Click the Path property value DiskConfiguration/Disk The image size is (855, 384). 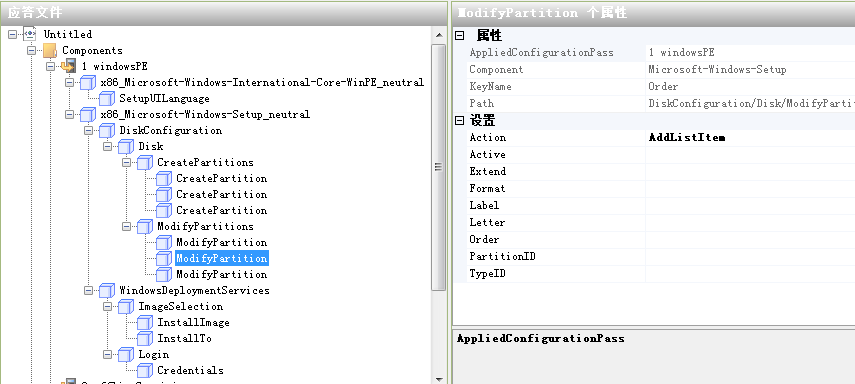pyautogui.click(x=751, y=103)
